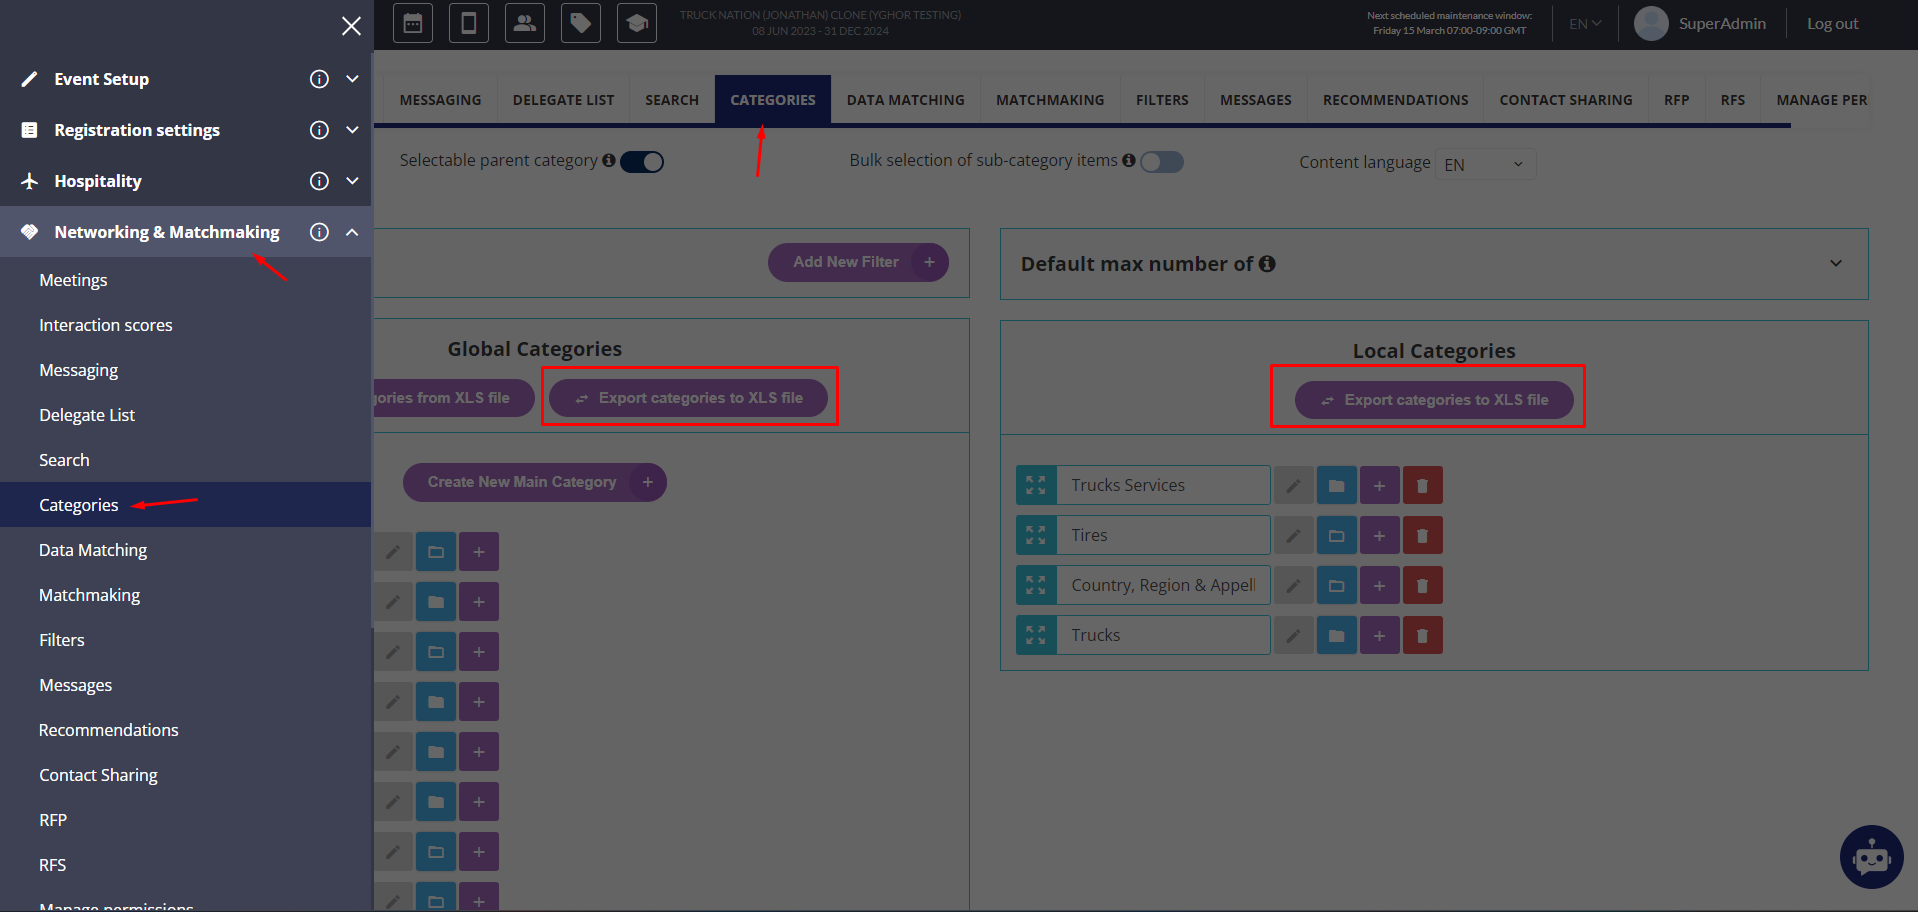The image size is (1918, 912).
Task: Collapse the Networking & Matchmaking section
Action: (352, 232)
